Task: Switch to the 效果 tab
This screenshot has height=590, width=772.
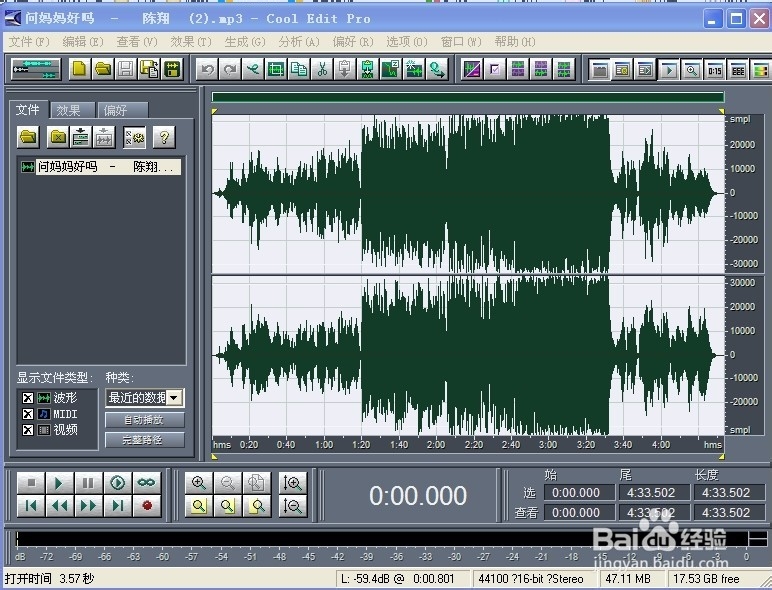Action: click(72, 110)
